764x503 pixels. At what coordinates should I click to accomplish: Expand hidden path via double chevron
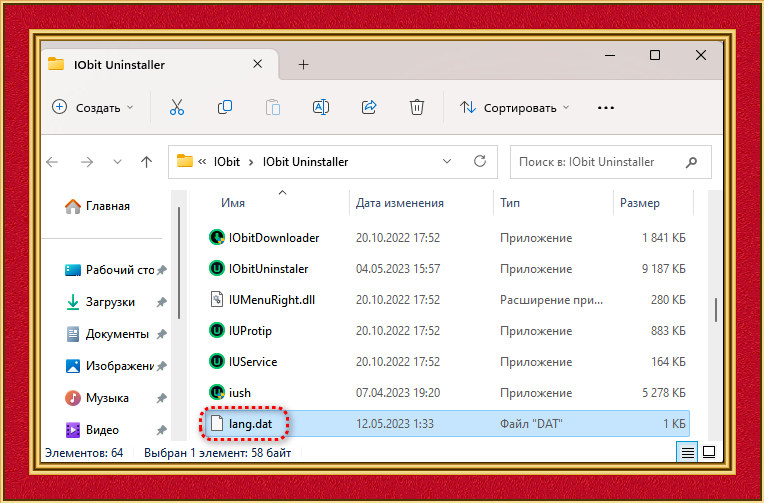pyautogui.click(x=202, y=162)
